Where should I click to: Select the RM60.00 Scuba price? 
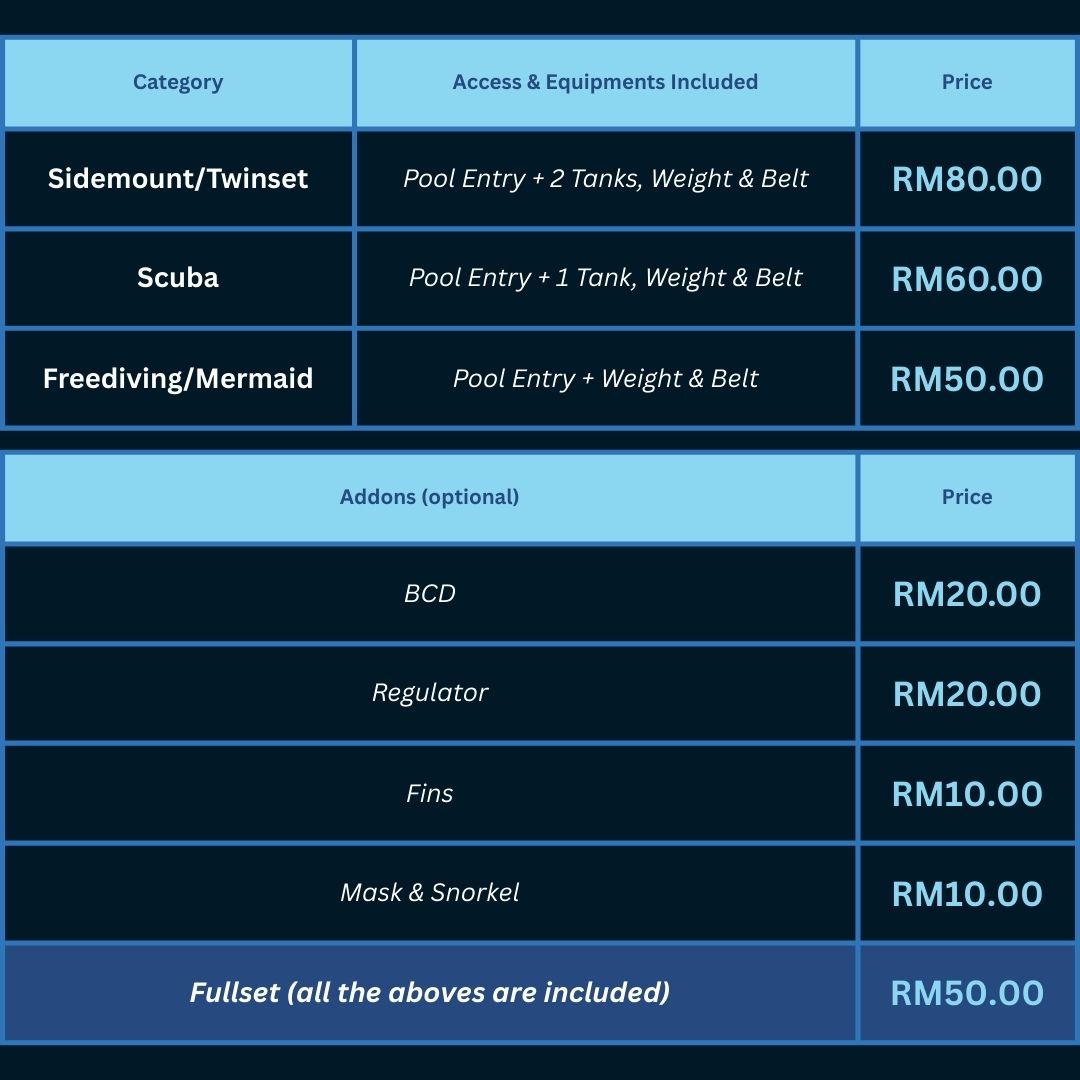[x=967, y=279]
